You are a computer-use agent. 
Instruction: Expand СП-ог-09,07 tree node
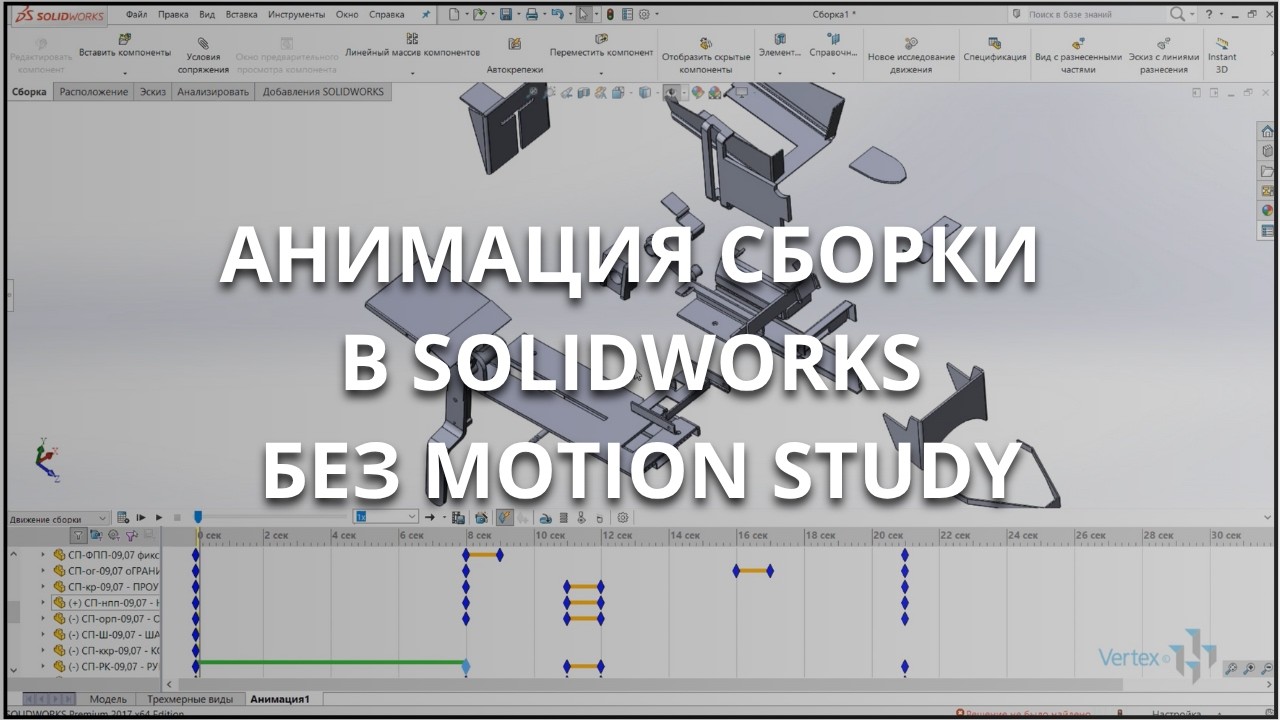tap(43, 570)
